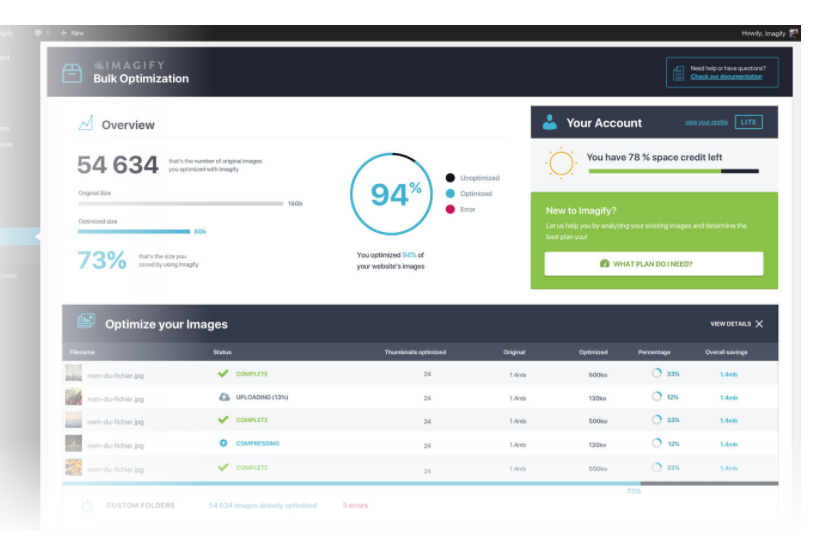The image size is (821, 544).
Task: Click the UPLOADING (13%) status text
Action: coord(262,397)
